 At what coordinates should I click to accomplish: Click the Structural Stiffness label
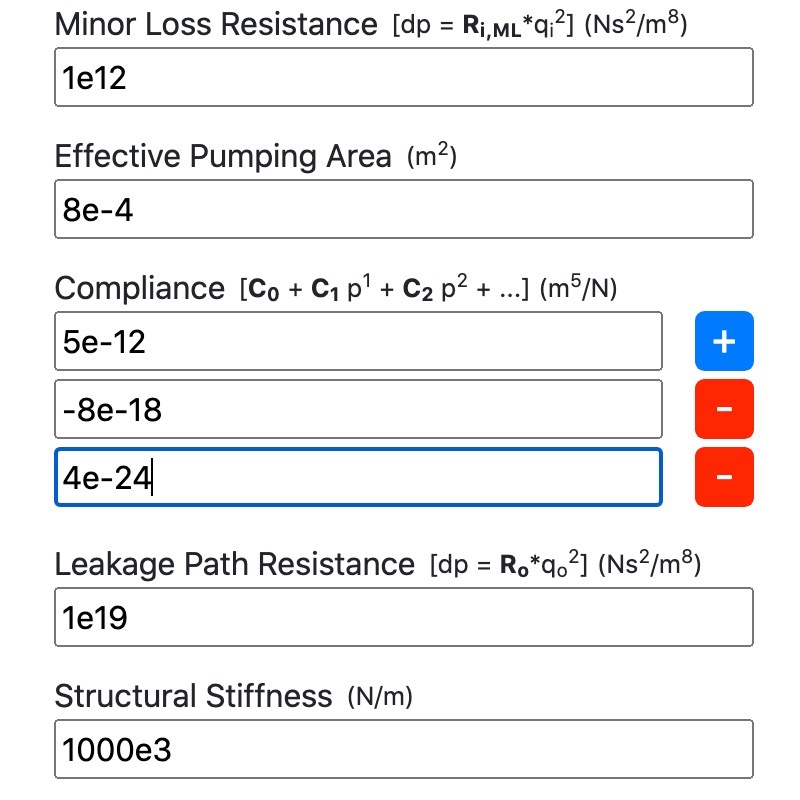tap(193, 696)
